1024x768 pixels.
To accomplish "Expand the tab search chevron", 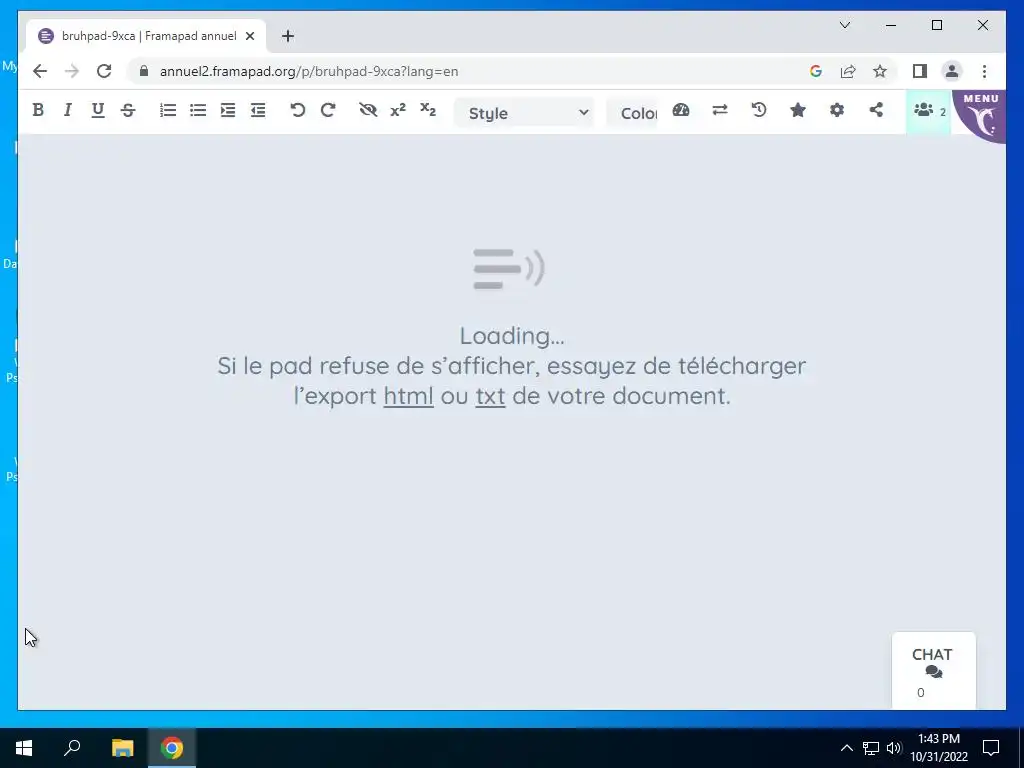I will (844, 25).
